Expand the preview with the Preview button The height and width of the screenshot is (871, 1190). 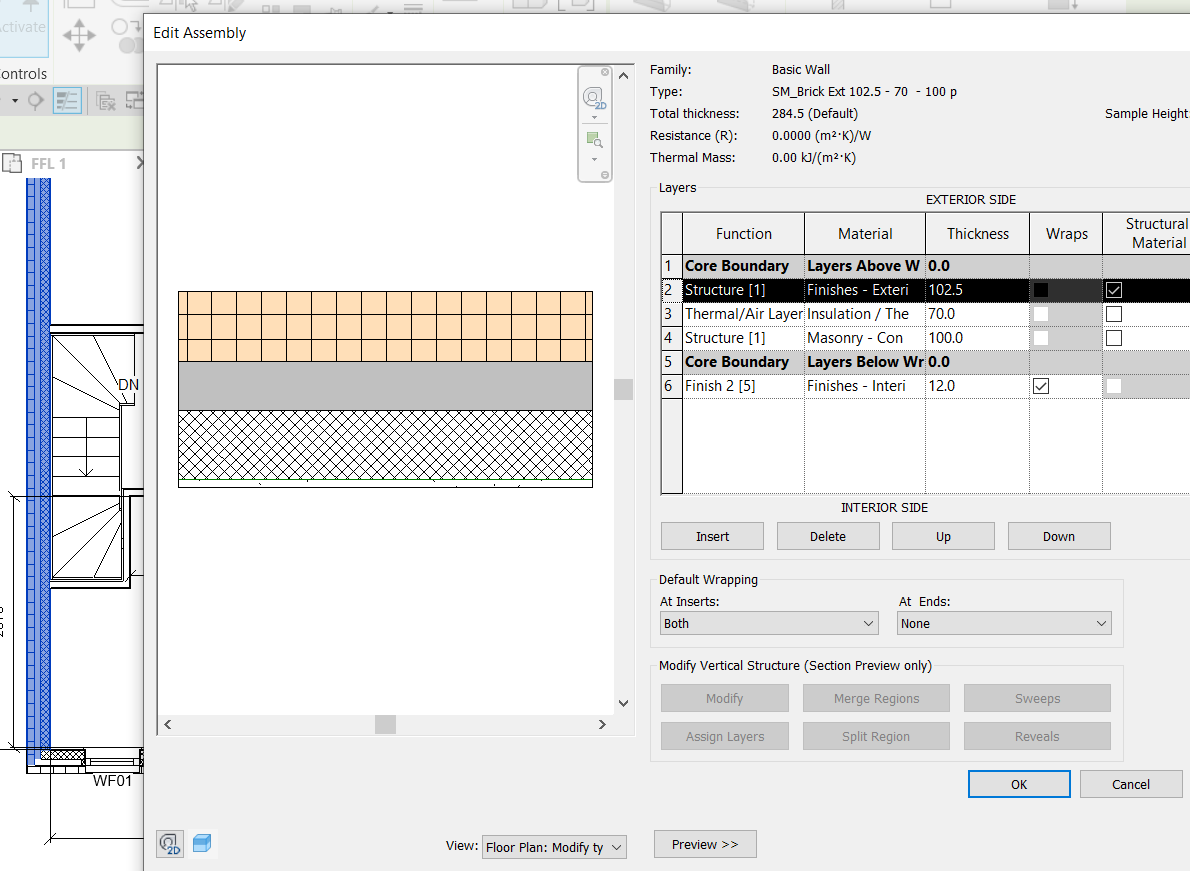(x=704, y=844)
